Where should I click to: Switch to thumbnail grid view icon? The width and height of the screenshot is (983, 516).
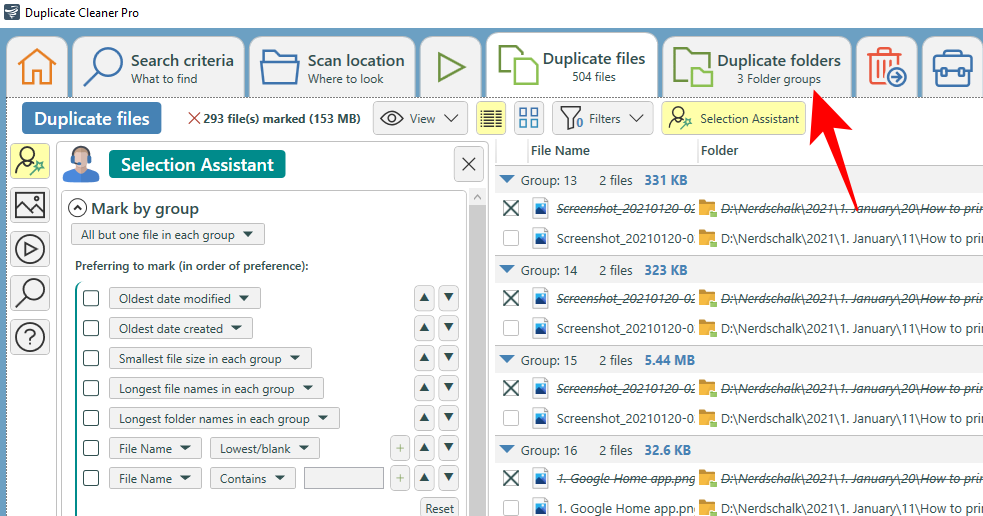[529, 118]
